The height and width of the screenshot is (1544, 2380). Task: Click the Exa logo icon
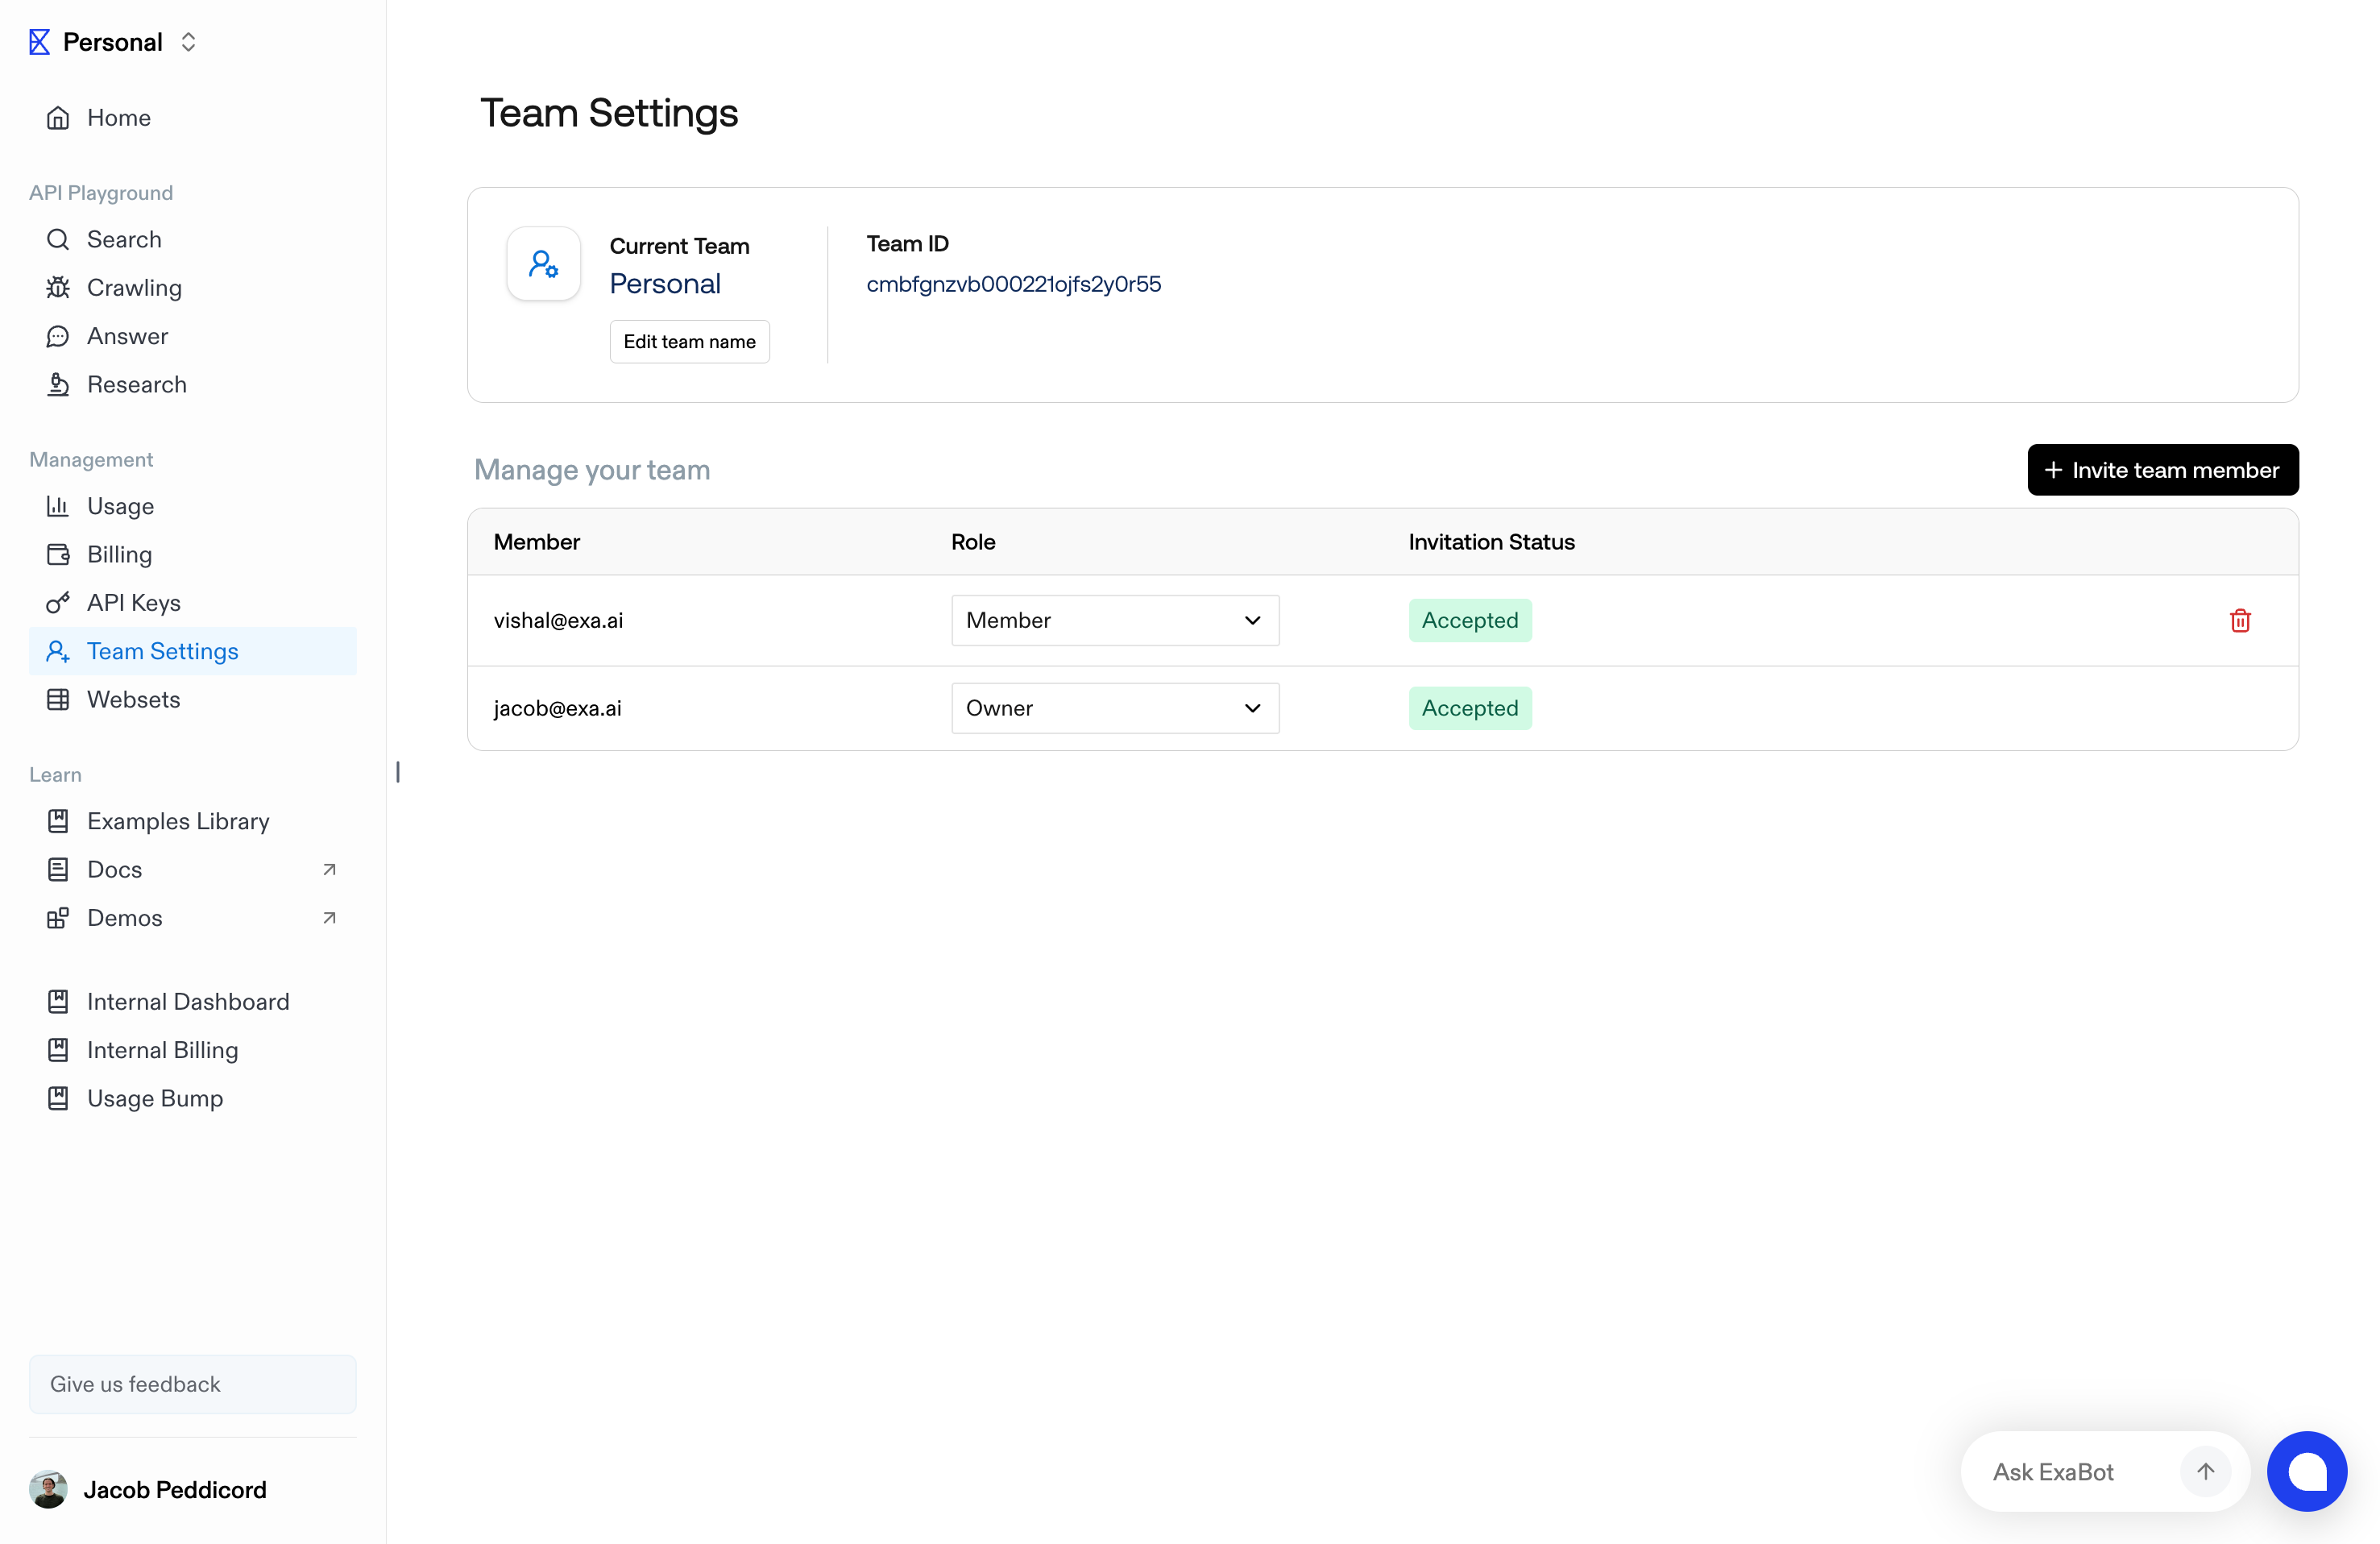[39, 42]
